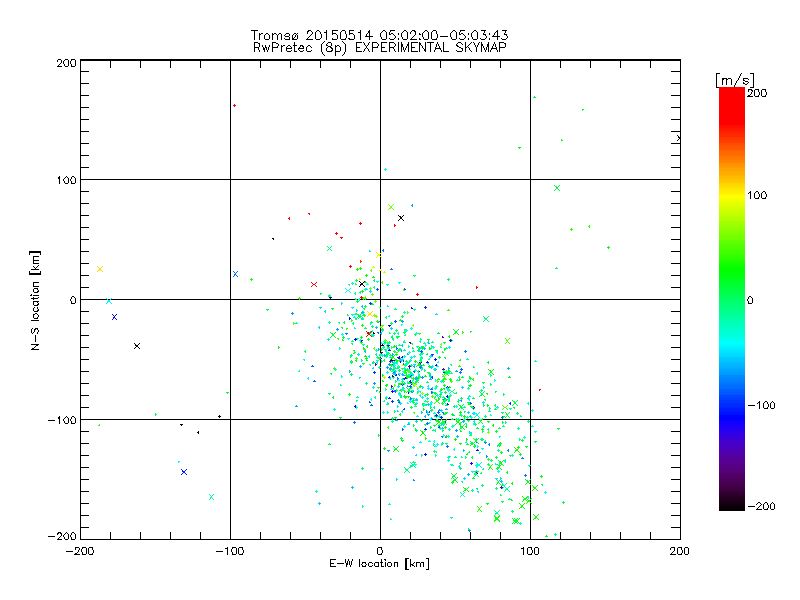The width and height of the screenshot is (800, 600).
Task: Click the 0 tick label on E-W axis
Action: point(380,551)
